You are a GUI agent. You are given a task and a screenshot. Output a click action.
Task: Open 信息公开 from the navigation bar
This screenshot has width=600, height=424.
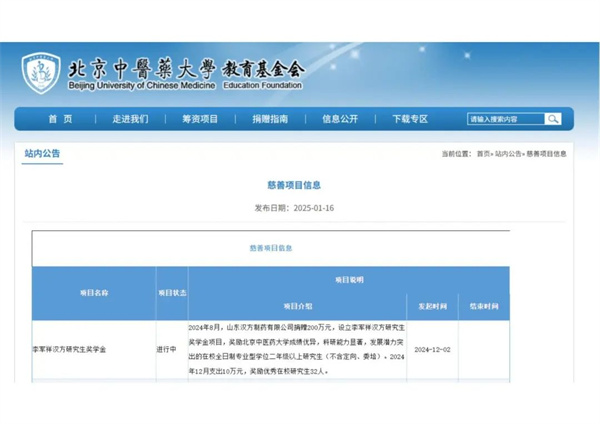(340, 119)
